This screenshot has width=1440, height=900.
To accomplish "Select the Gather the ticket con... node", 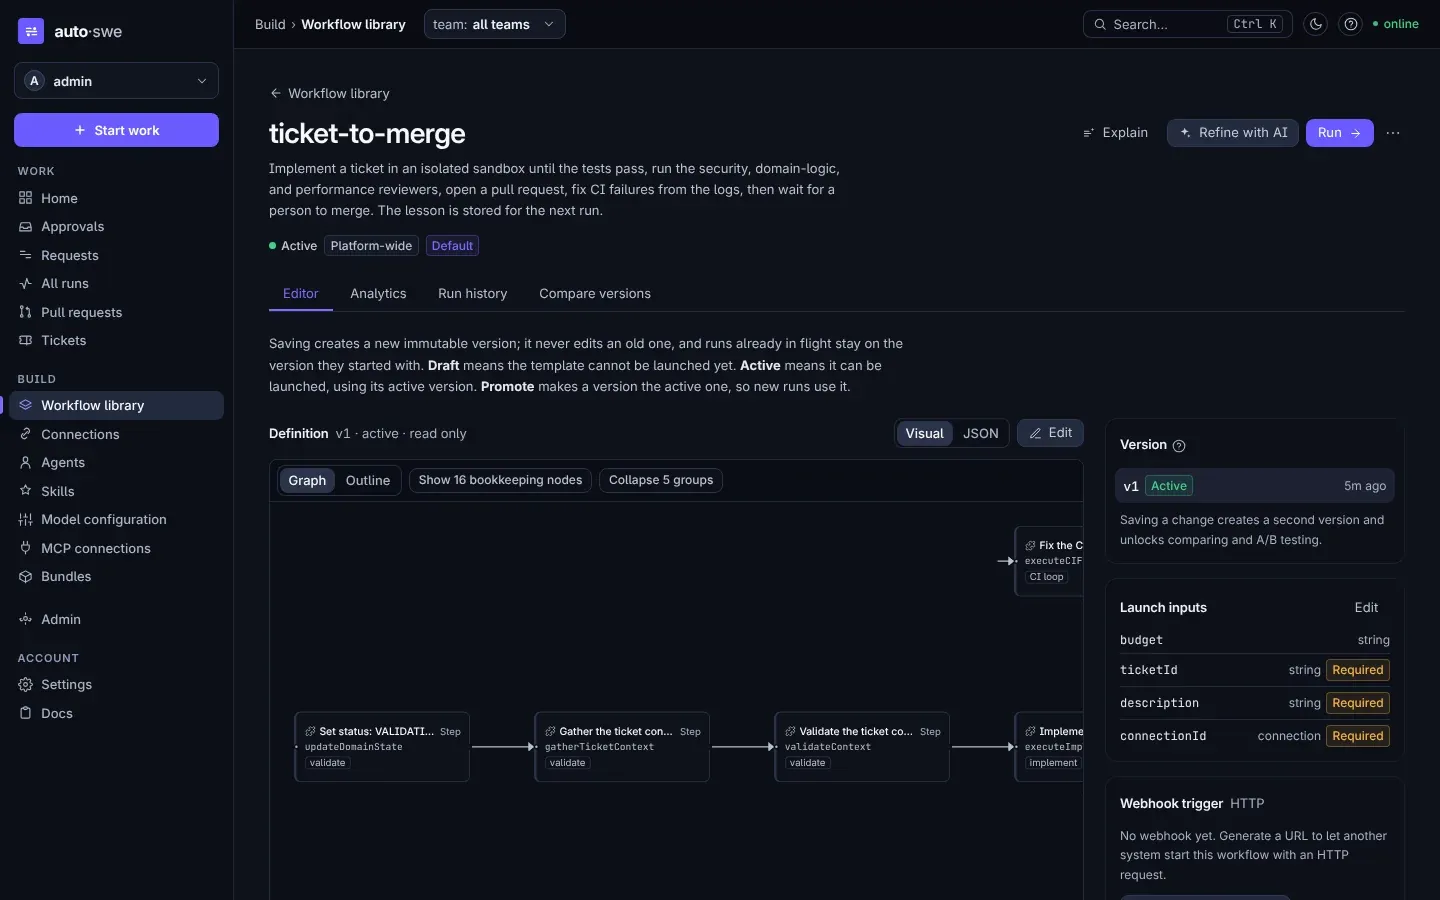I will coord(622,747).
